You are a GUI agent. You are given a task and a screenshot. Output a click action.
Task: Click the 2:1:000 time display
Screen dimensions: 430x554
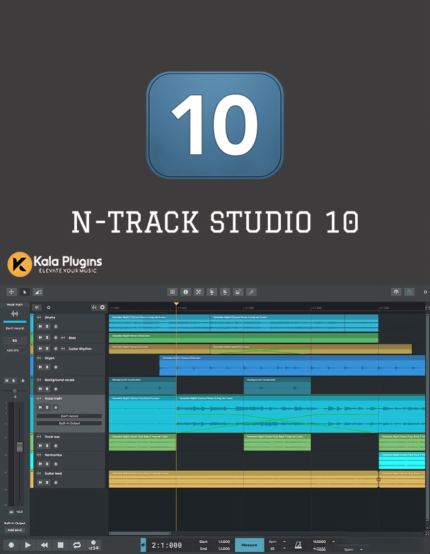[x=166, y=545]
